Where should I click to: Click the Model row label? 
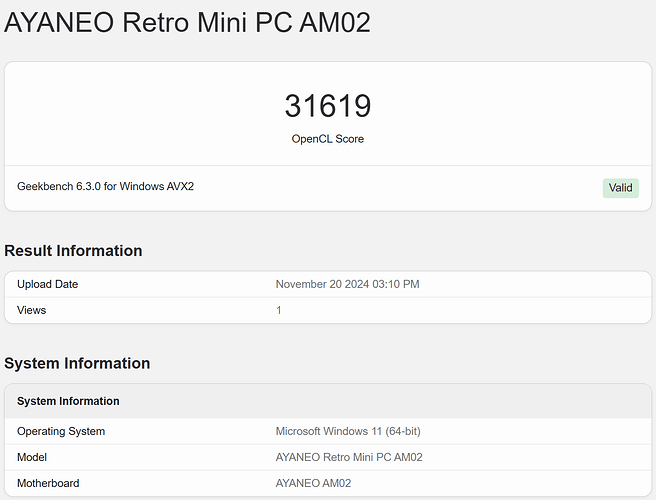[33, 457]
